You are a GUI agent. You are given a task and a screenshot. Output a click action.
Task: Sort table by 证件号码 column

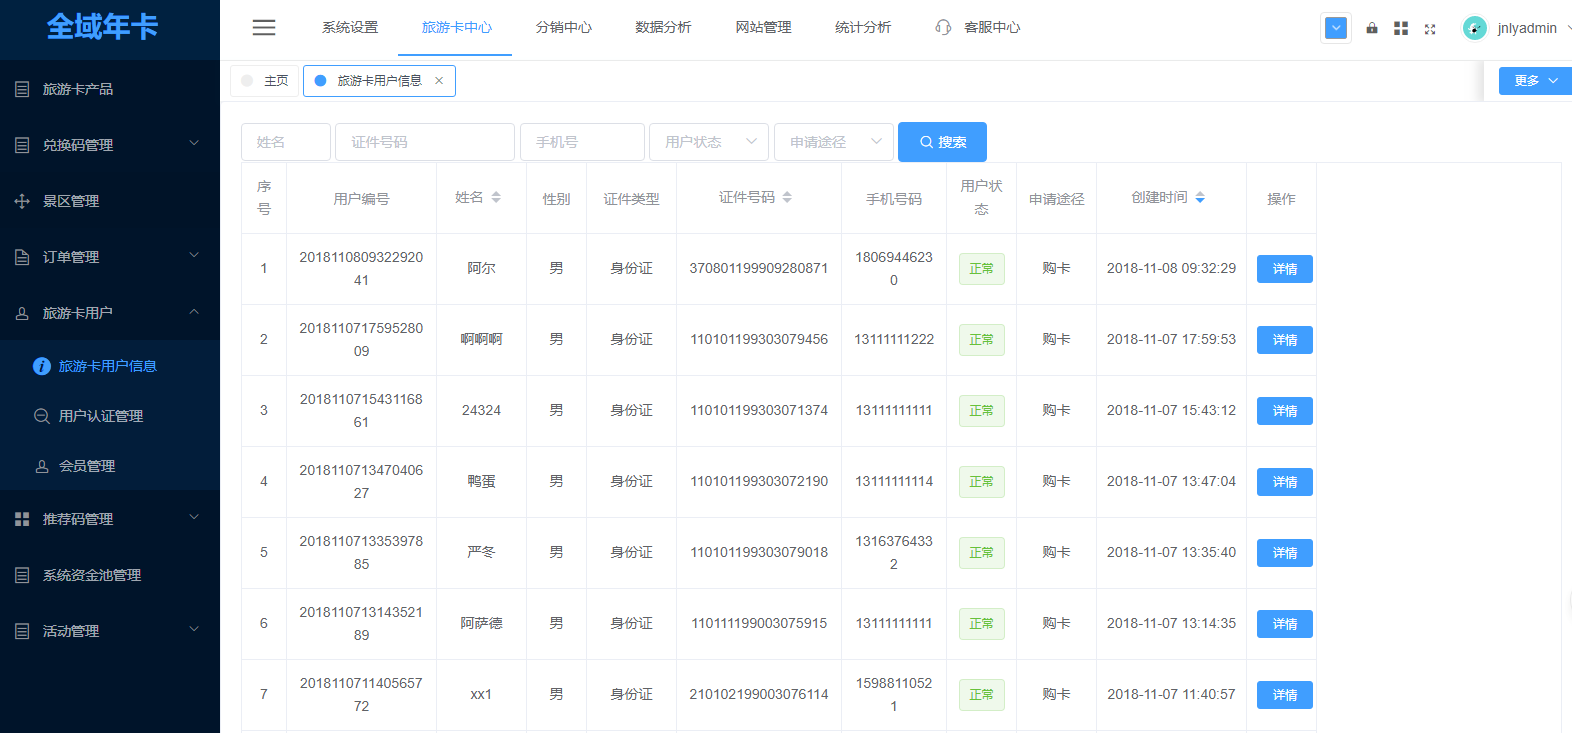(x=787, y=198)
